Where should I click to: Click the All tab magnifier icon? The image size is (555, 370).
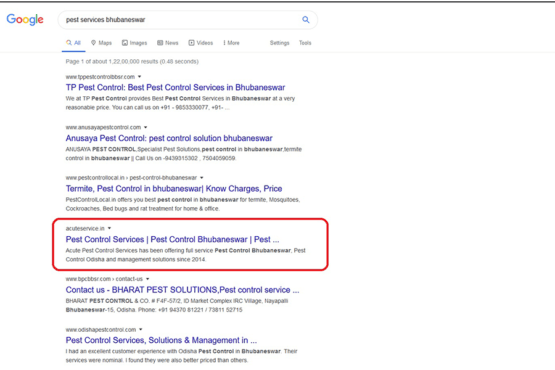[x=69, y=42]
